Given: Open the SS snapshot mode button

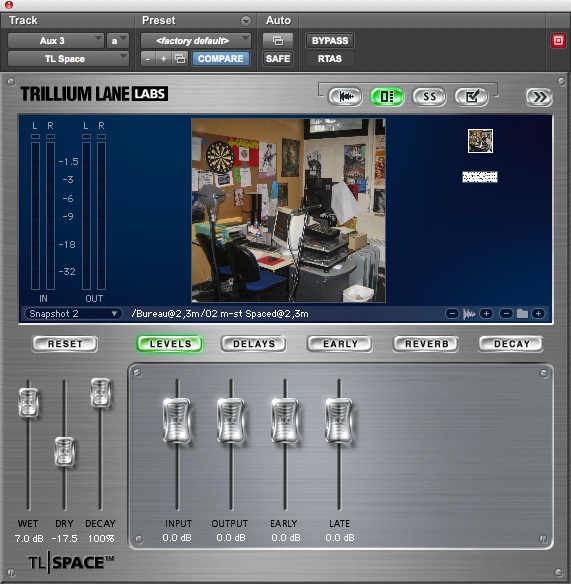Looking at the screenshot, I should pos(429,97).
